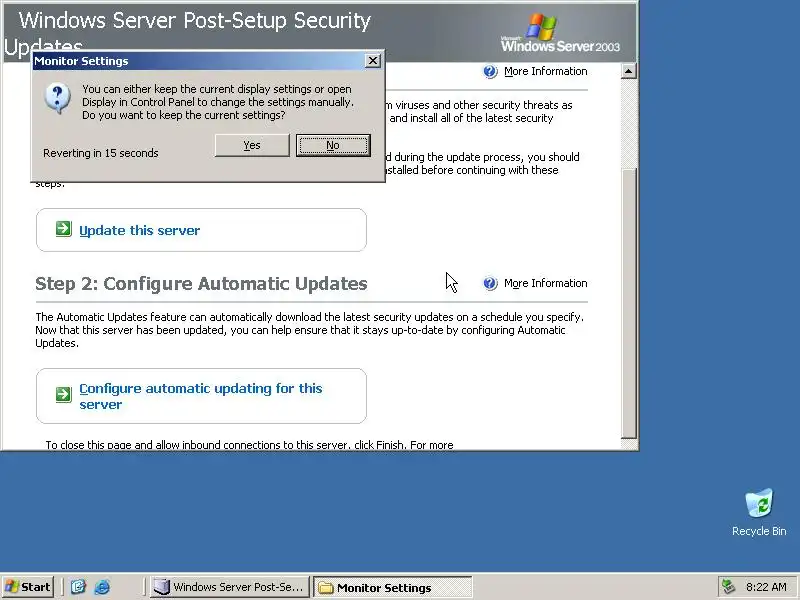Image resolution: width=800 pixels, height=600 pixels.
Task: Select Monitor Settings taskbar button
Action: (x=392, y=587)
